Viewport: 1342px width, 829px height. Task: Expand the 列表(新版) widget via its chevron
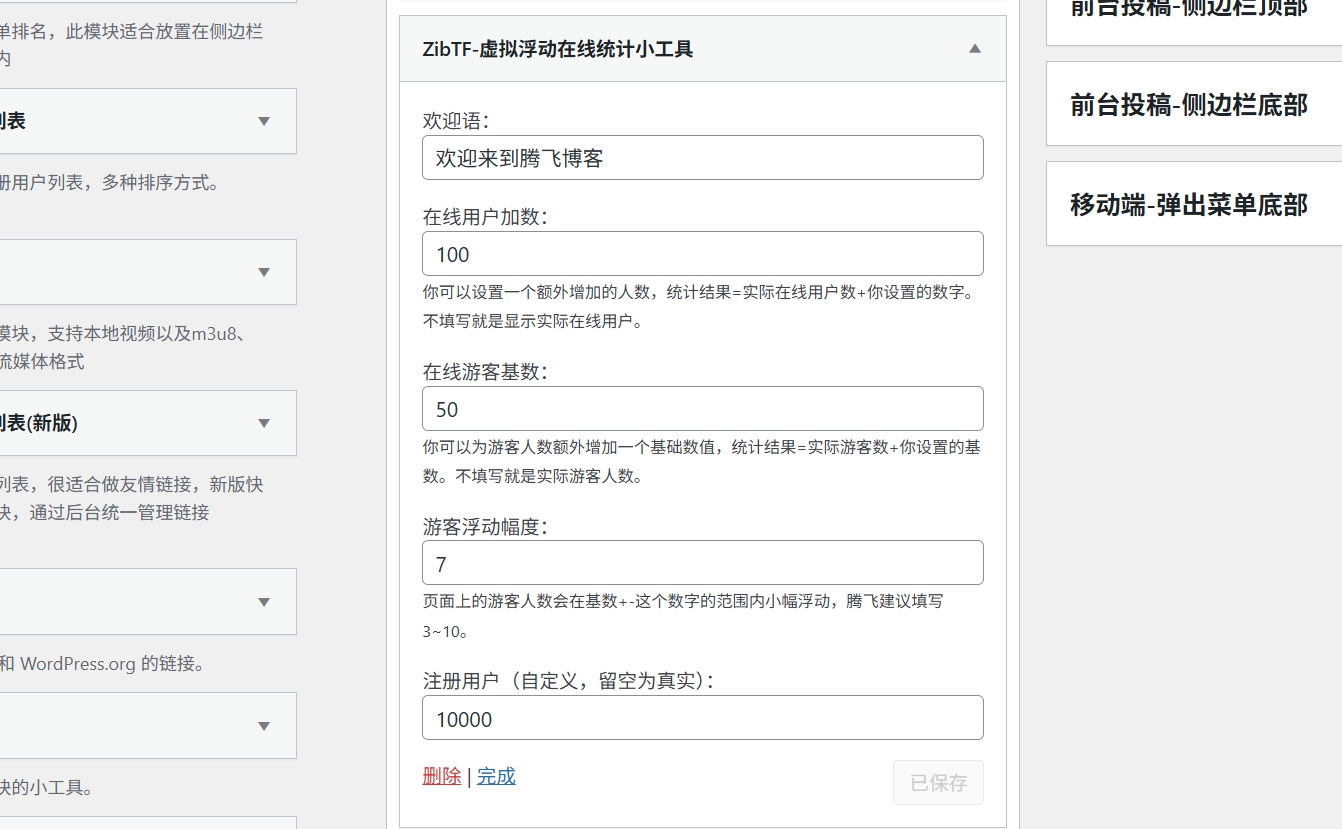(263, 423)
